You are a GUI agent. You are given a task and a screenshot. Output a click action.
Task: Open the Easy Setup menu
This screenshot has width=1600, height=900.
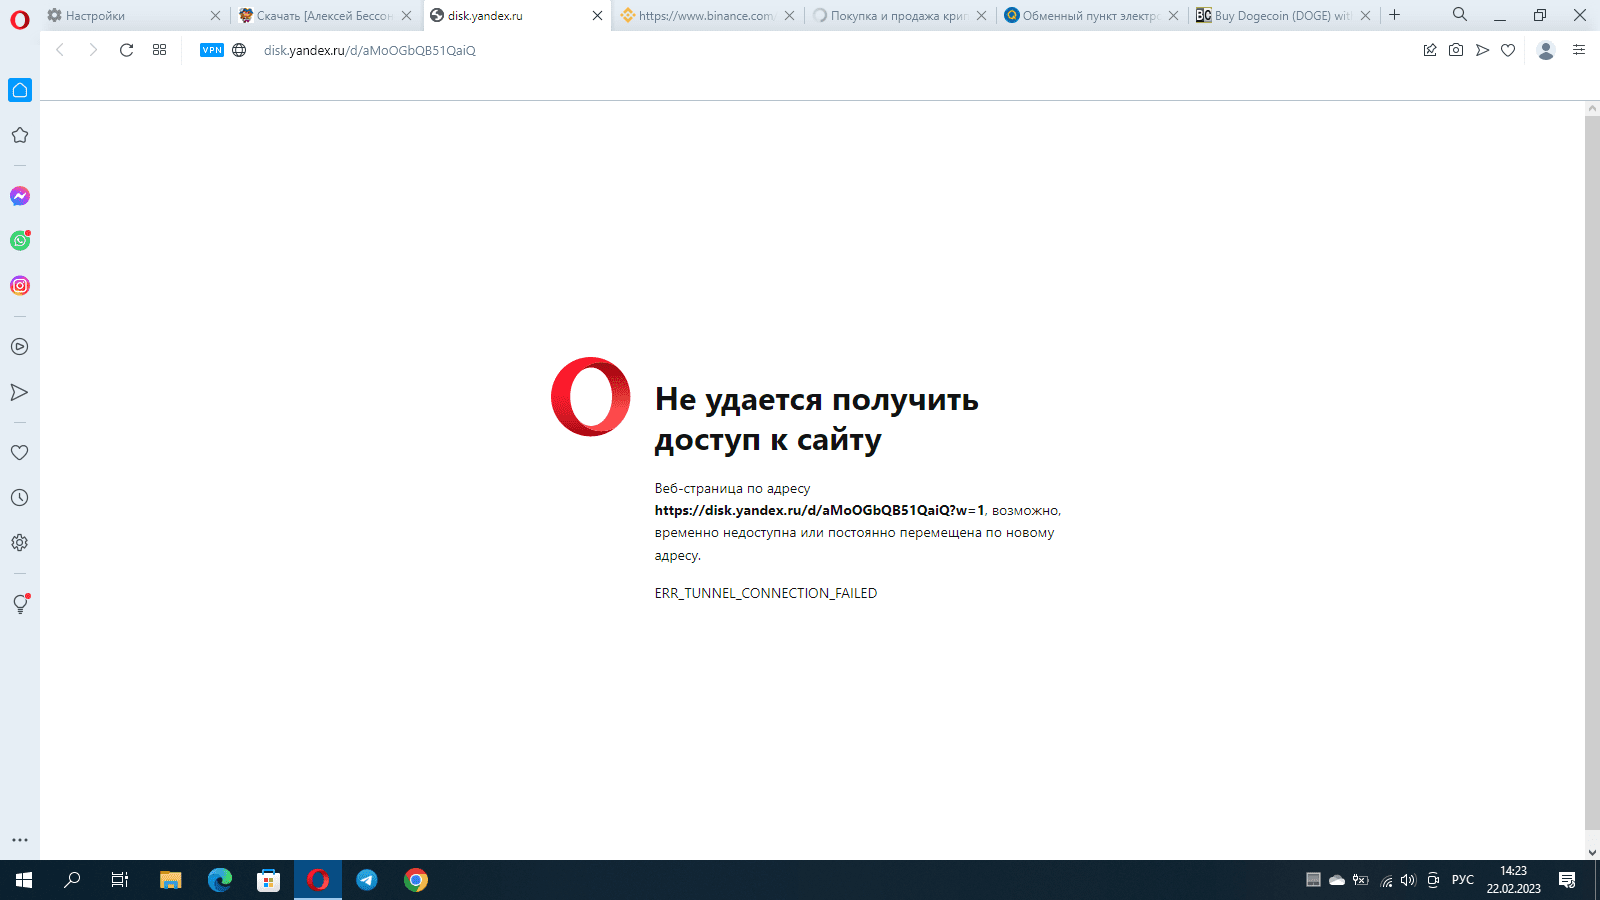[x=1579, y=50]
